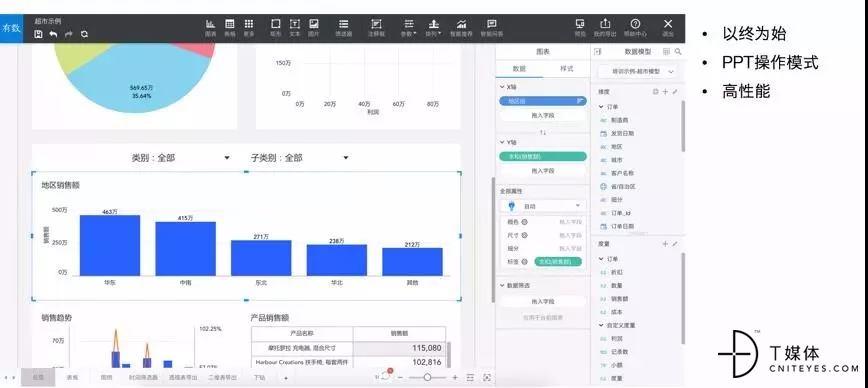Click the table icon beside 数据模型 title
This screenshot has height=388, width=868.
point(666,51)
